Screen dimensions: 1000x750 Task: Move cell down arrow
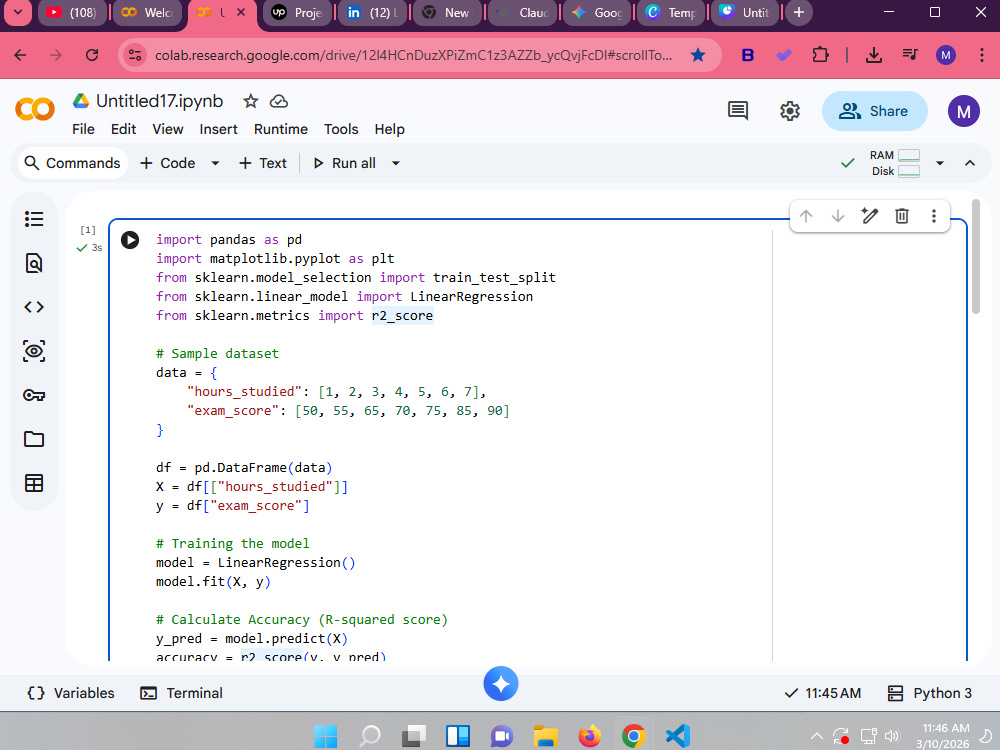[x=837, y=216]
